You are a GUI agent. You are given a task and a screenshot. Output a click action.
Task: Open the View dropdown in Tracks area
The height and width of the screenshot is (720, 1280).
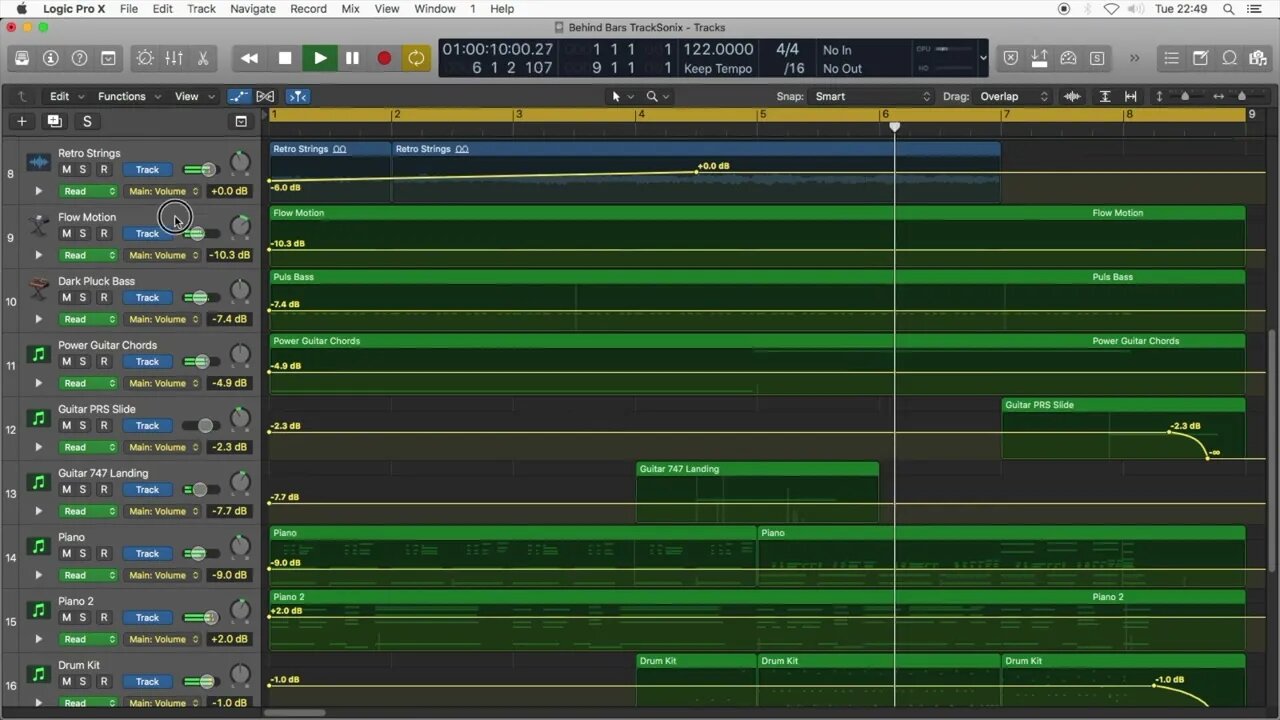click(x=194, y=96)
